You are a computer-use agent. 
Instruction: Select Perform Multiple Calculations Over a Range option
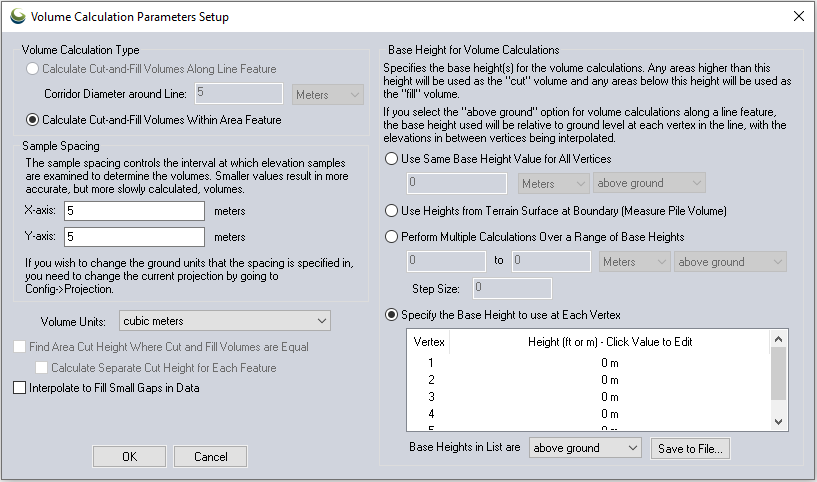pyautogui.click(x=393, y=237)
